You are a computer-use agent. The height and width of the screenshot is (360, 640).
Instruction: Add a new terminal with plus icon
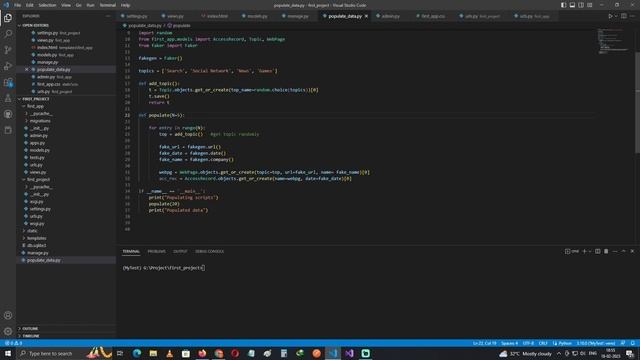(584, 251)
